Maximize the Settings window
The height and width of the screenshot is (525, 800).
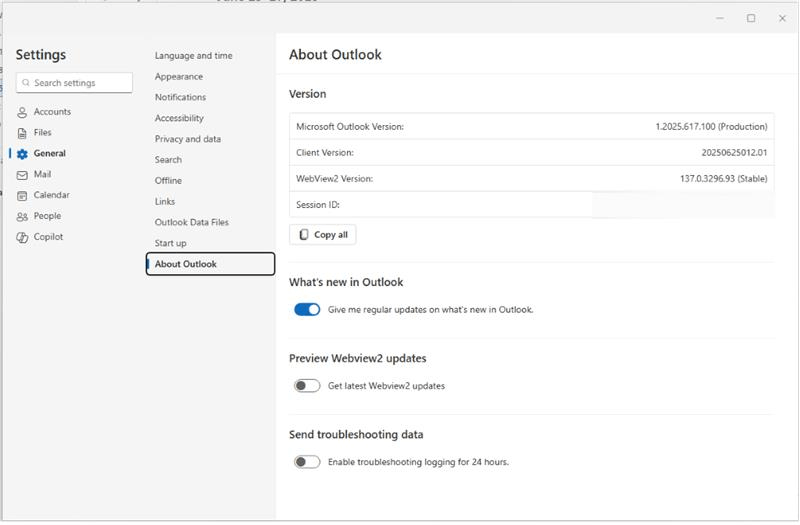(x=751, y=18)
